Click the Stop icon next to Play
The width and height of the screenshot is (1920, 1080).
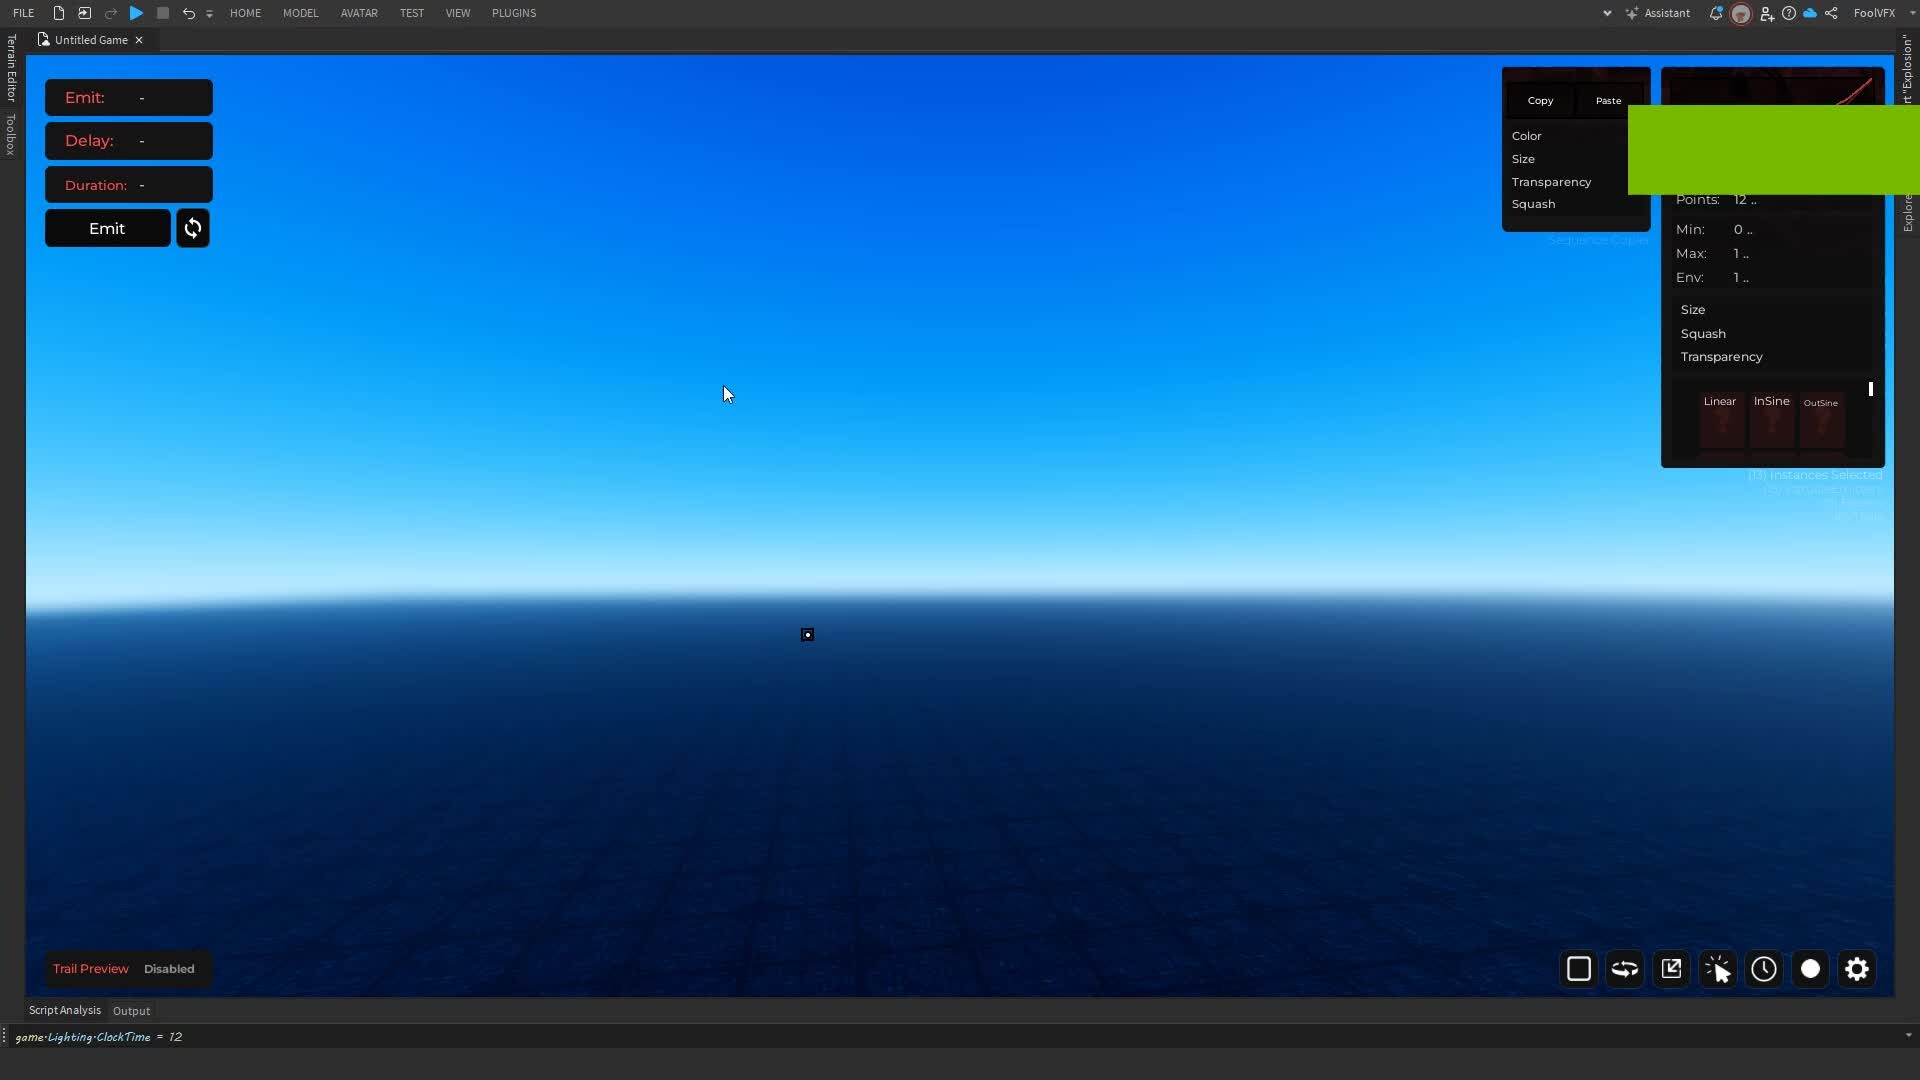[162, 13]
